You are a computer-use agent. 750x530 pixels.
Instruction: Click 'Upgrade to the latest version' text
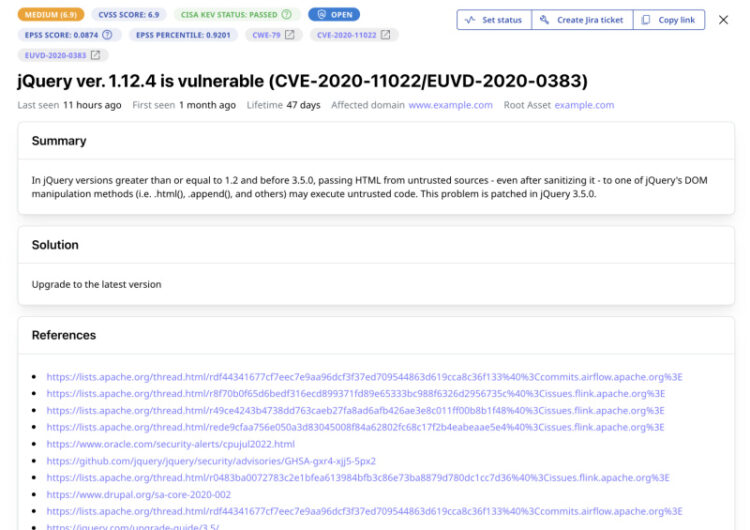[96, 284]
